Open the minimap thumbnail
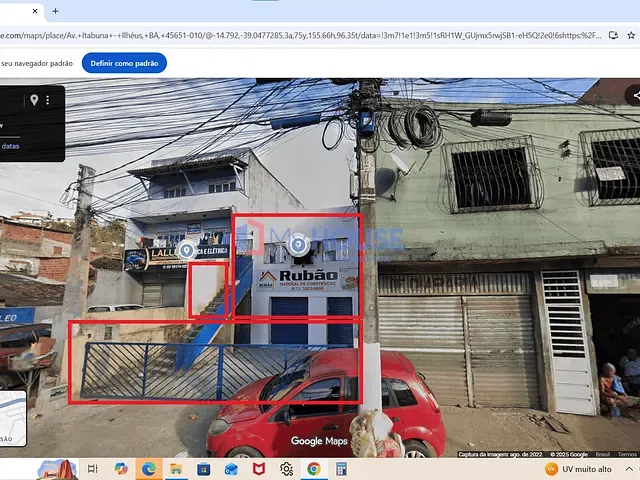Viewport: 640px width, 480px height. pyautogui.click(x=13, y=418)
